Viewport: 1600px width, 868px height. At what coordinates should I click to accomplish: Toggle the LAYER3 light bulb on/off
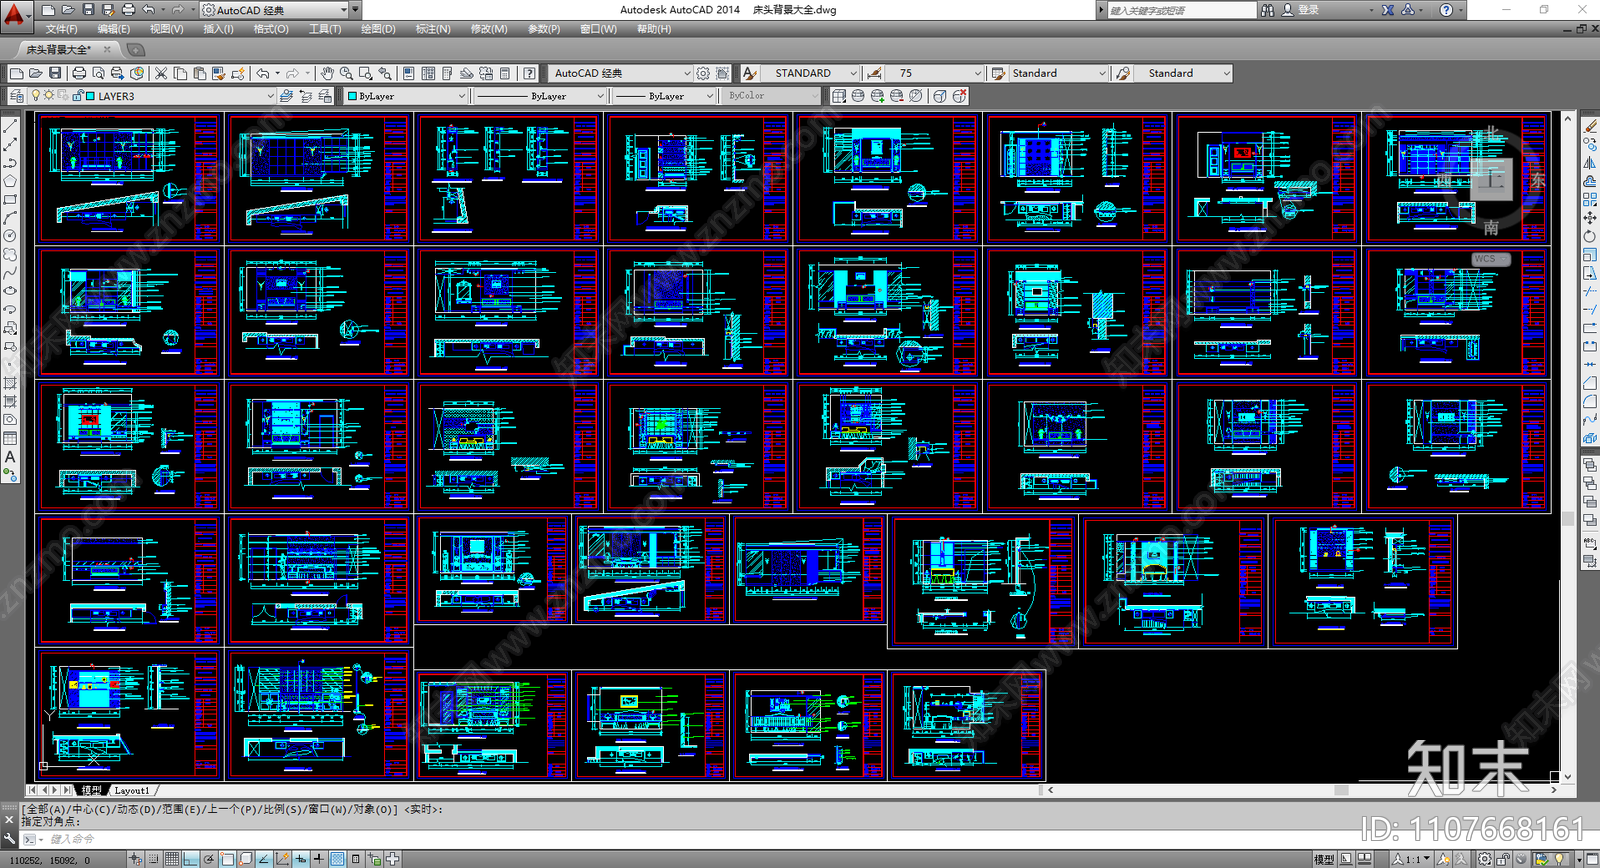36,96
